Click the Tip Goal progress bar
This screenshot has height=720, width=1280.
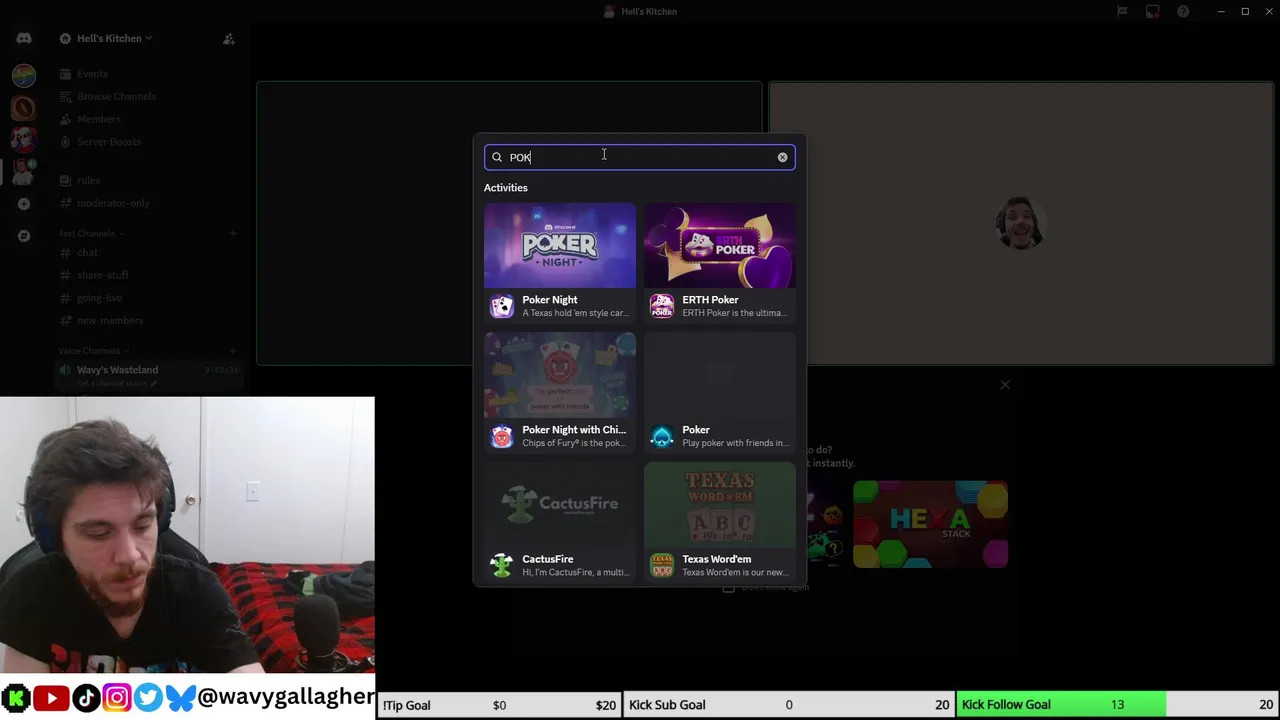[x=499, y=705]
